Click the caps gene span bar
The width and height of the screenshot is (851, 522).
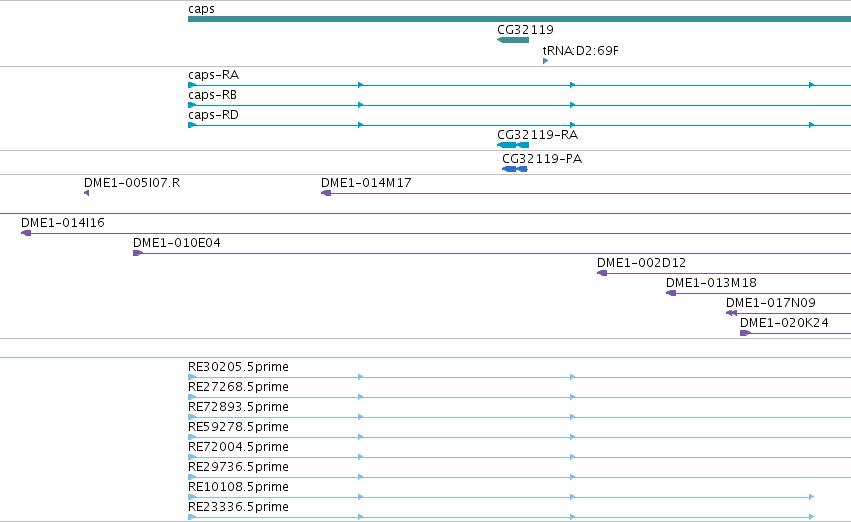(x=519, y=19)
